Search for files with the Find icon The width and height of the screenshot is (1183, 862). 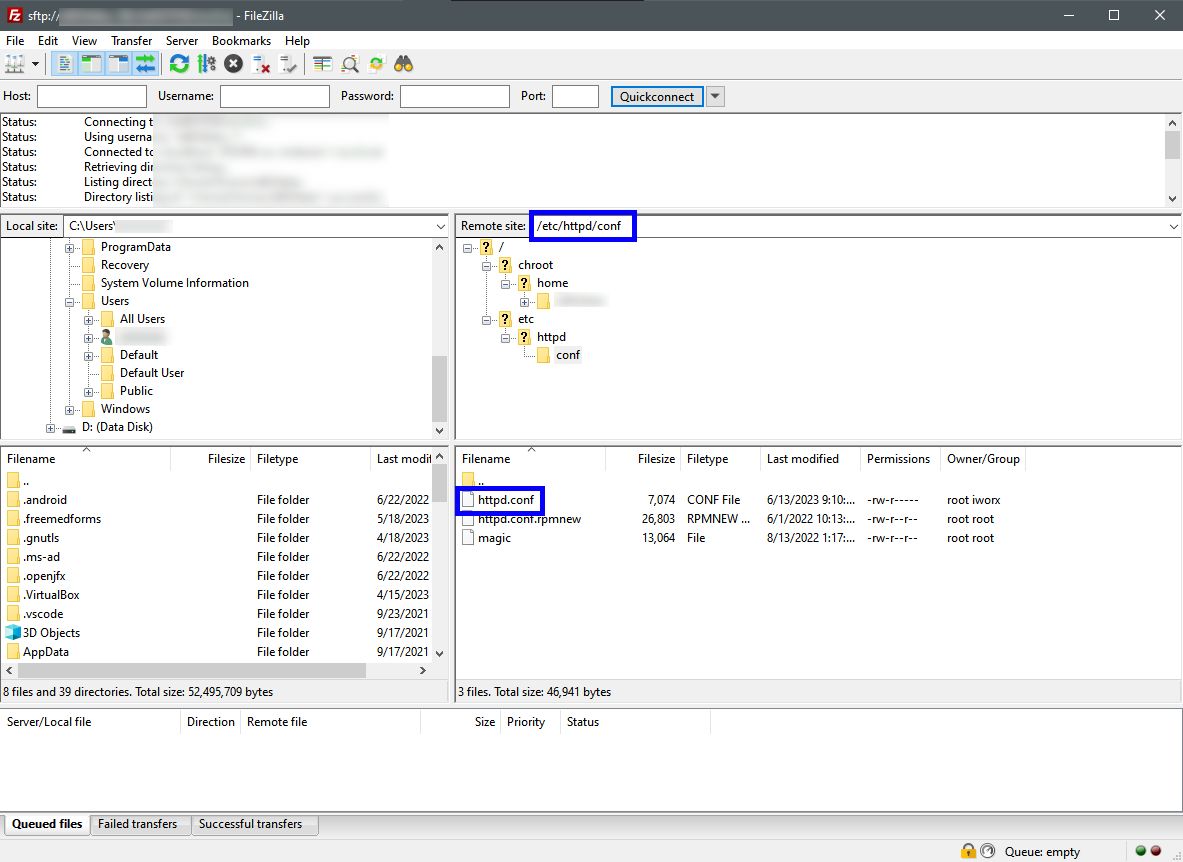coord(402,63)
